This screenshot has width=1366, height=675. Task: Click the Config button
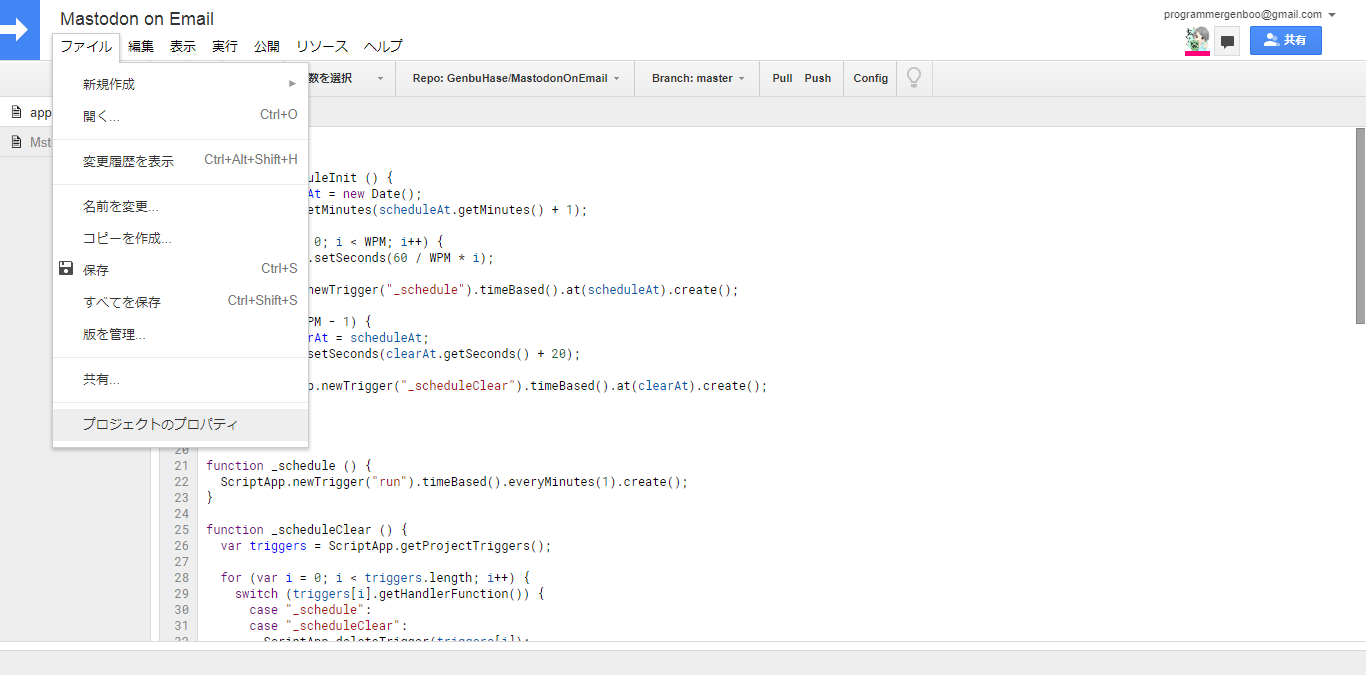click(871, 78)
